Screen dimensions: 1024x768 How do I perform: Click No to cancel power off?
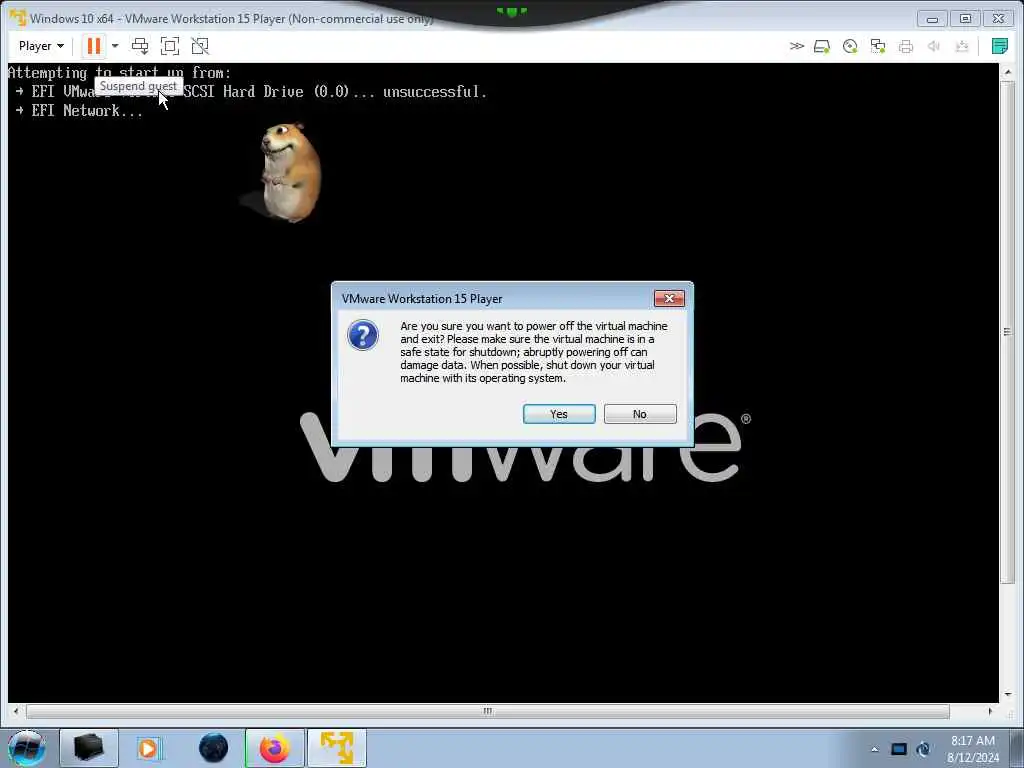(640, 414)
